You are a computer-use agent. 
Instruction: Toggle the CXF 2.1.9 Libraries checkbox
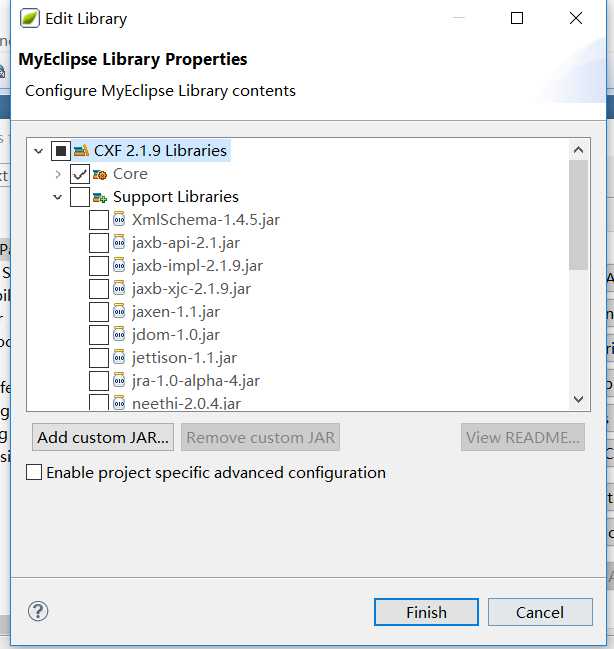61,151
